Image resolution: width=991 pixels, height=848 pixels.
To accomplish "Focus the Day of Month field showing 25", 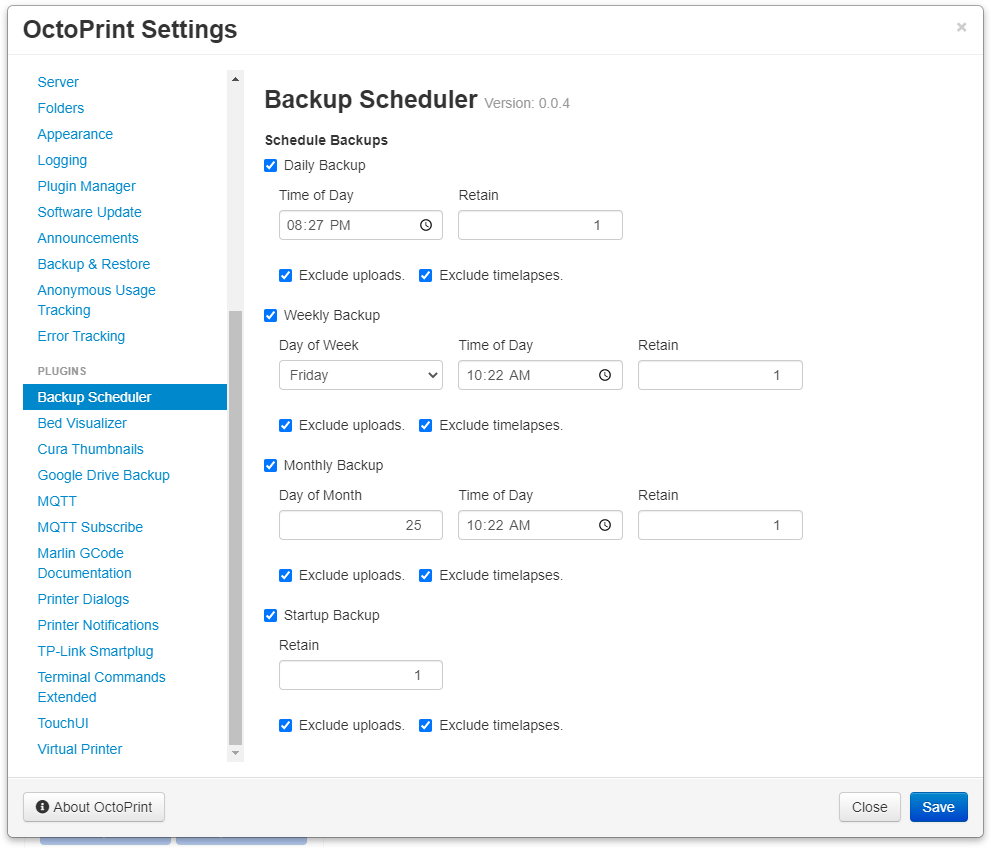I will coord(361,525).
